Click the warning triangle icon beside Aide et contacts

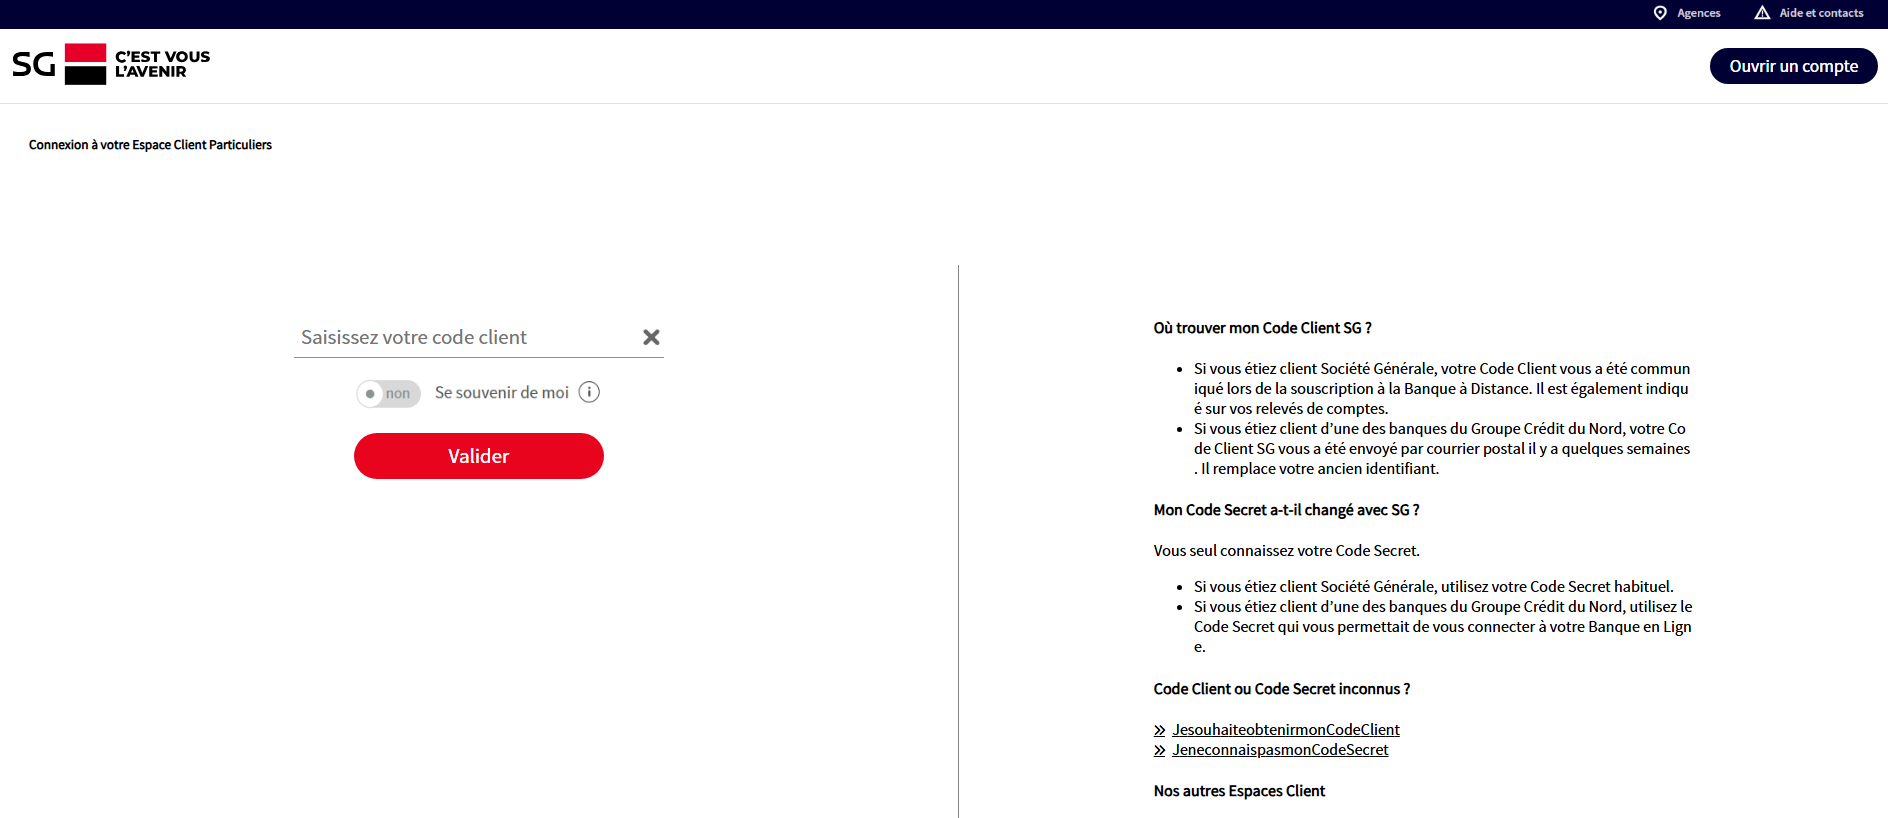1762,13
